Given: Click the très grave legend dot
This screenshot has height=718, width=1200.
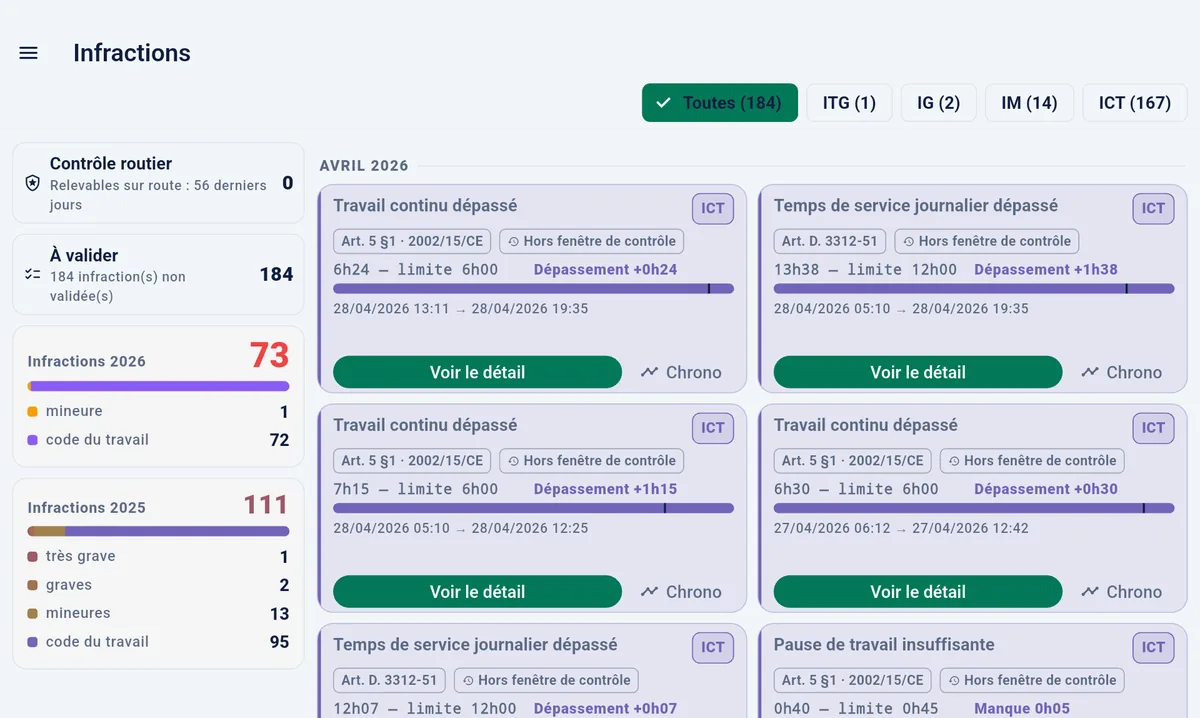Looking at the screenshot, I should pos(33,557).
